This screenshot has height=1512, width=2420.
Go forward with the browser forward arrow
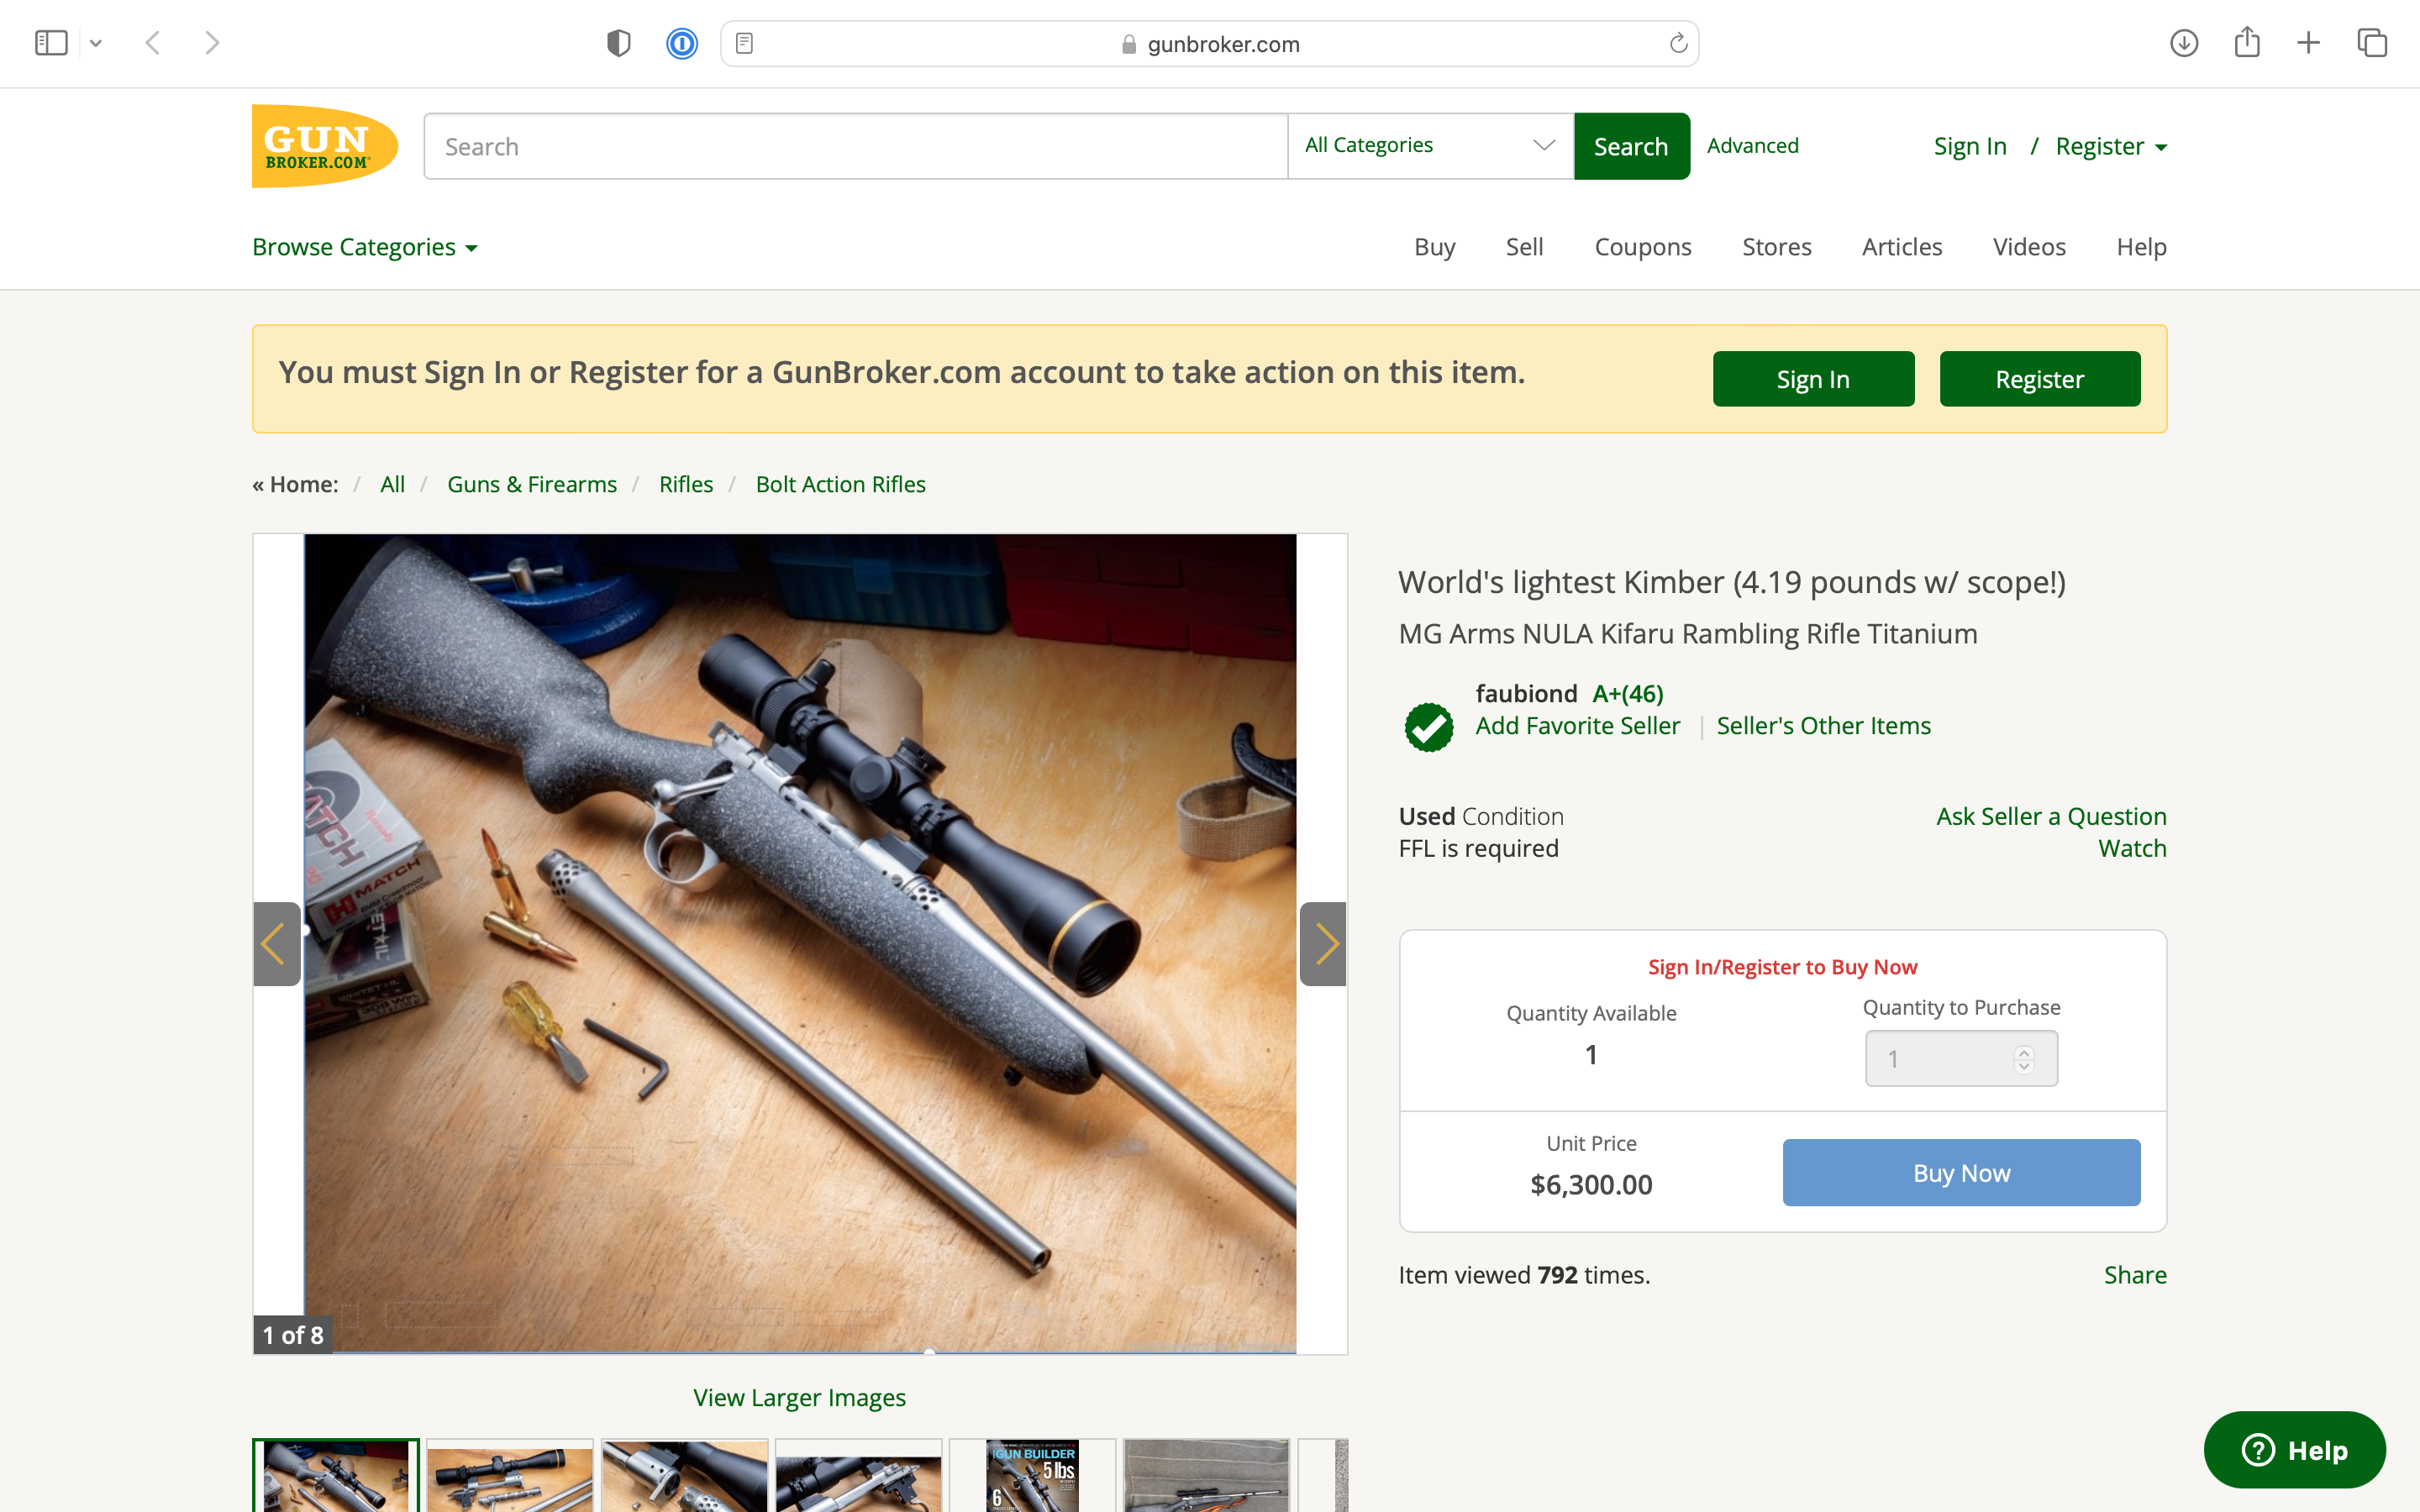tap(211, 43)
